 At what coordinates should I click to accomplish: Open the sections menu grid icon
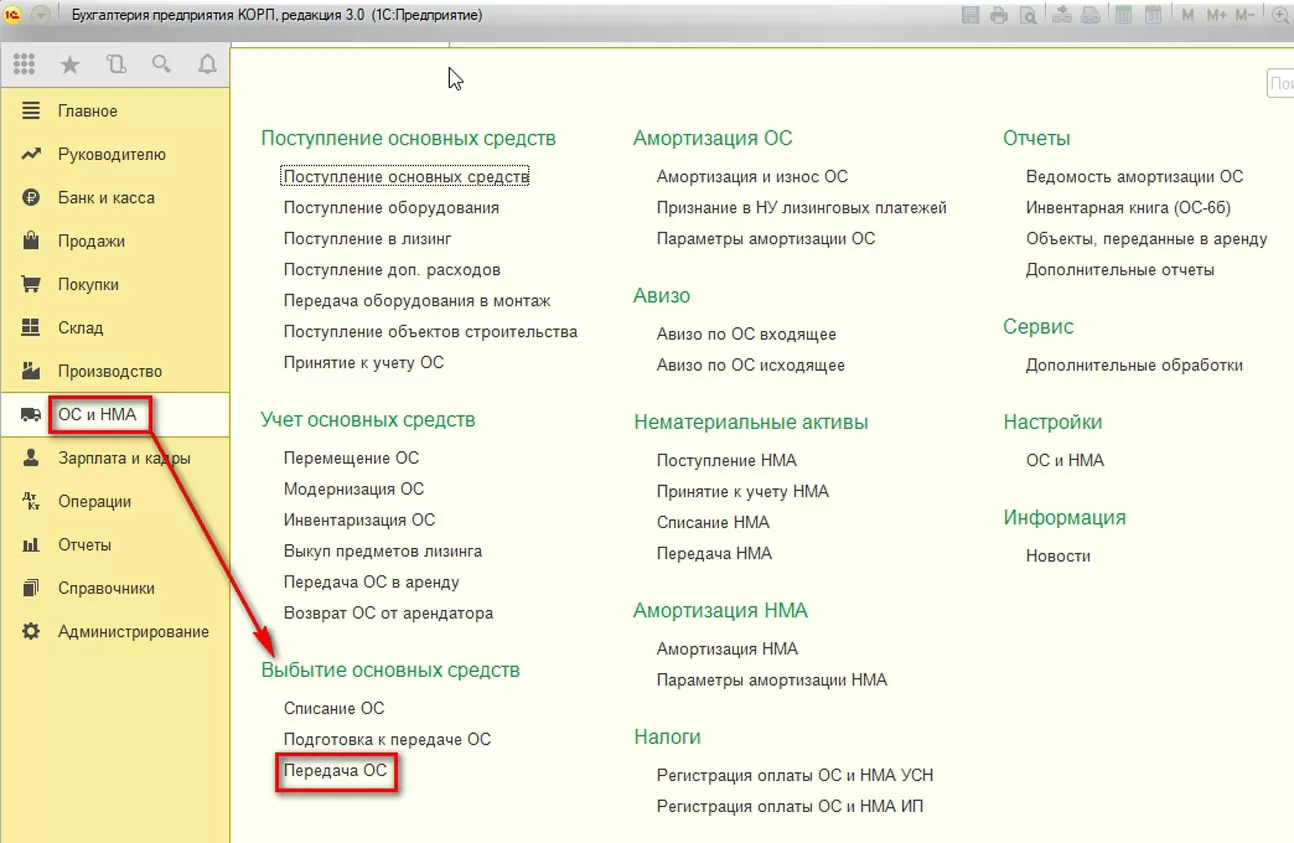coord(24,65)
